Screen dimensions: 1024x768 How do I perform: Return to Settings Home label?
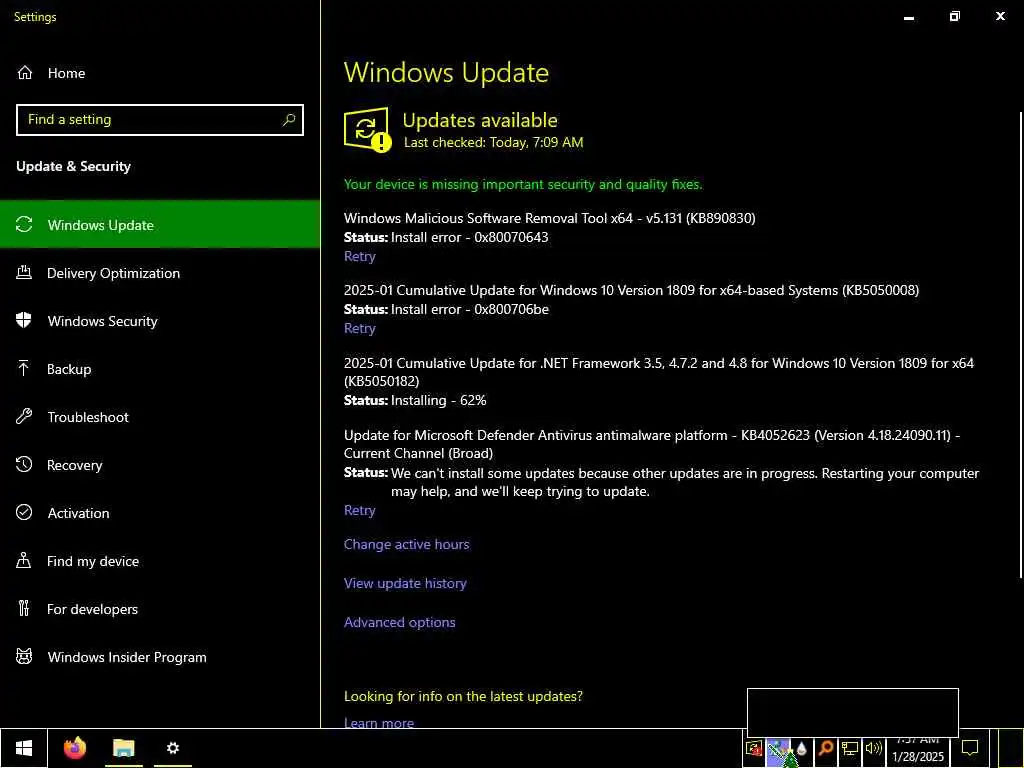click(67, 73)
